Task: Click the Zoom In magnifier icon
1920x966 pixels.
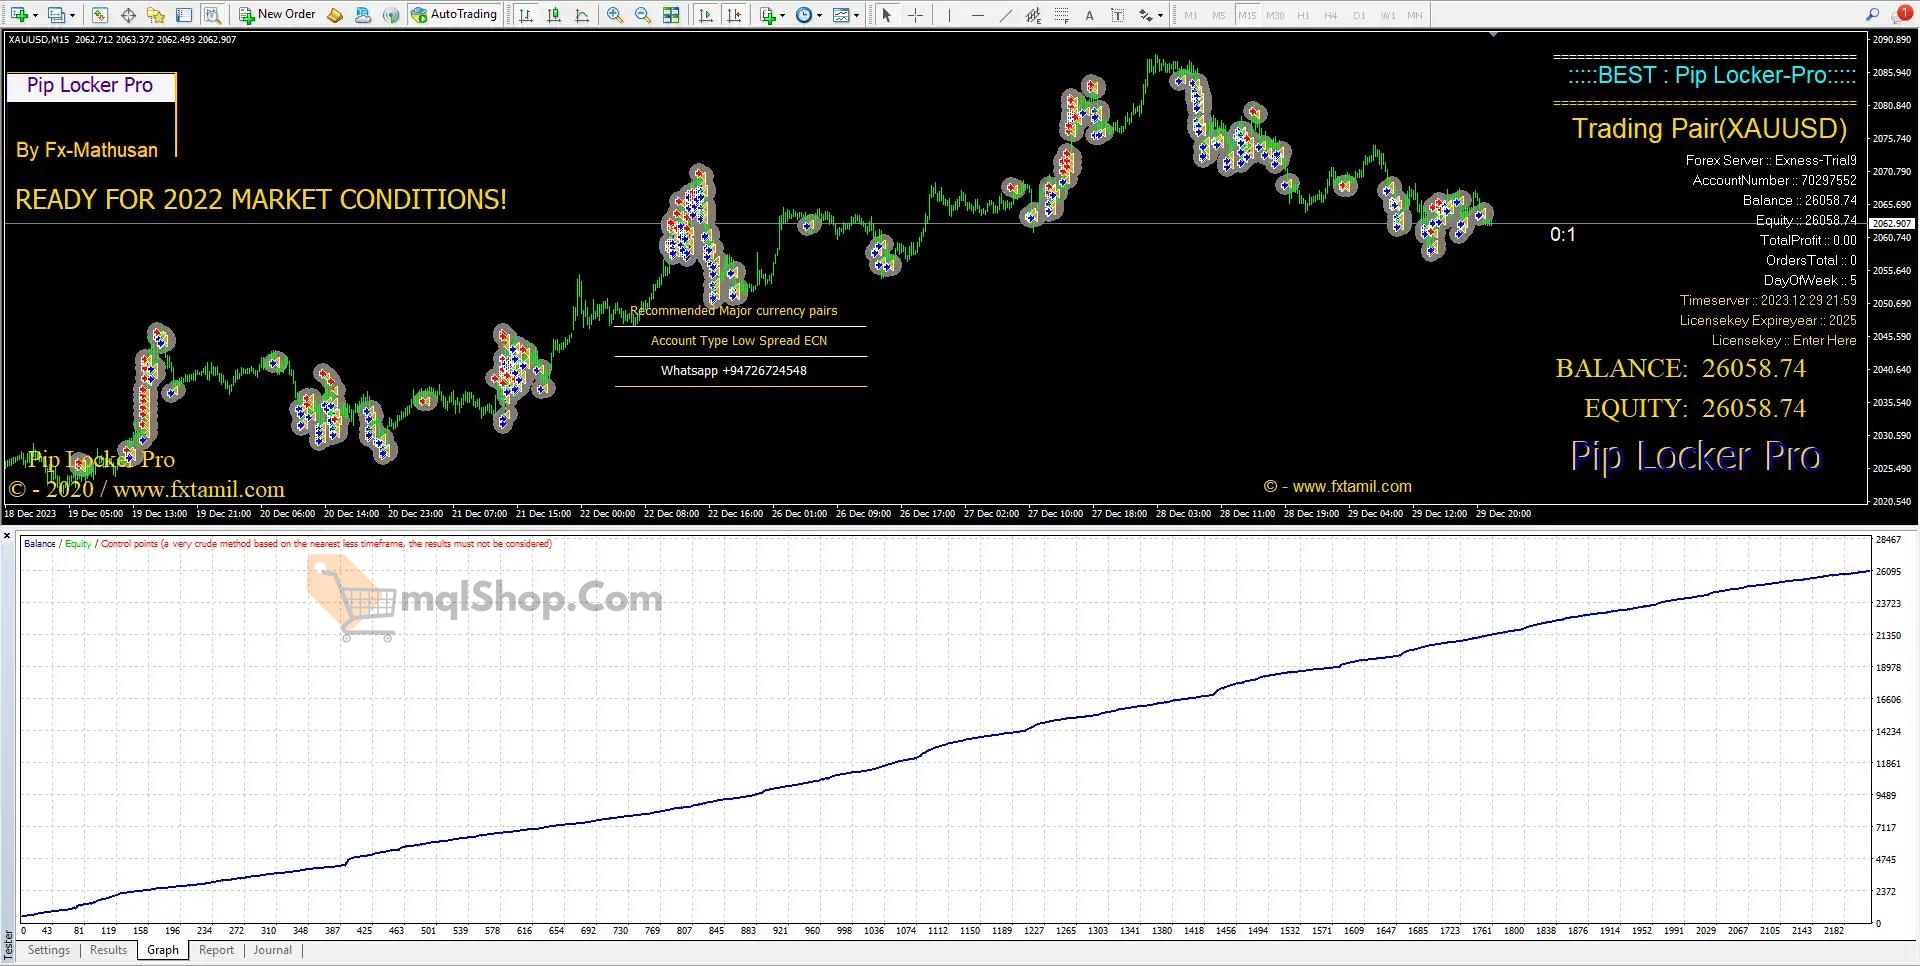Action: pos(615,15)
